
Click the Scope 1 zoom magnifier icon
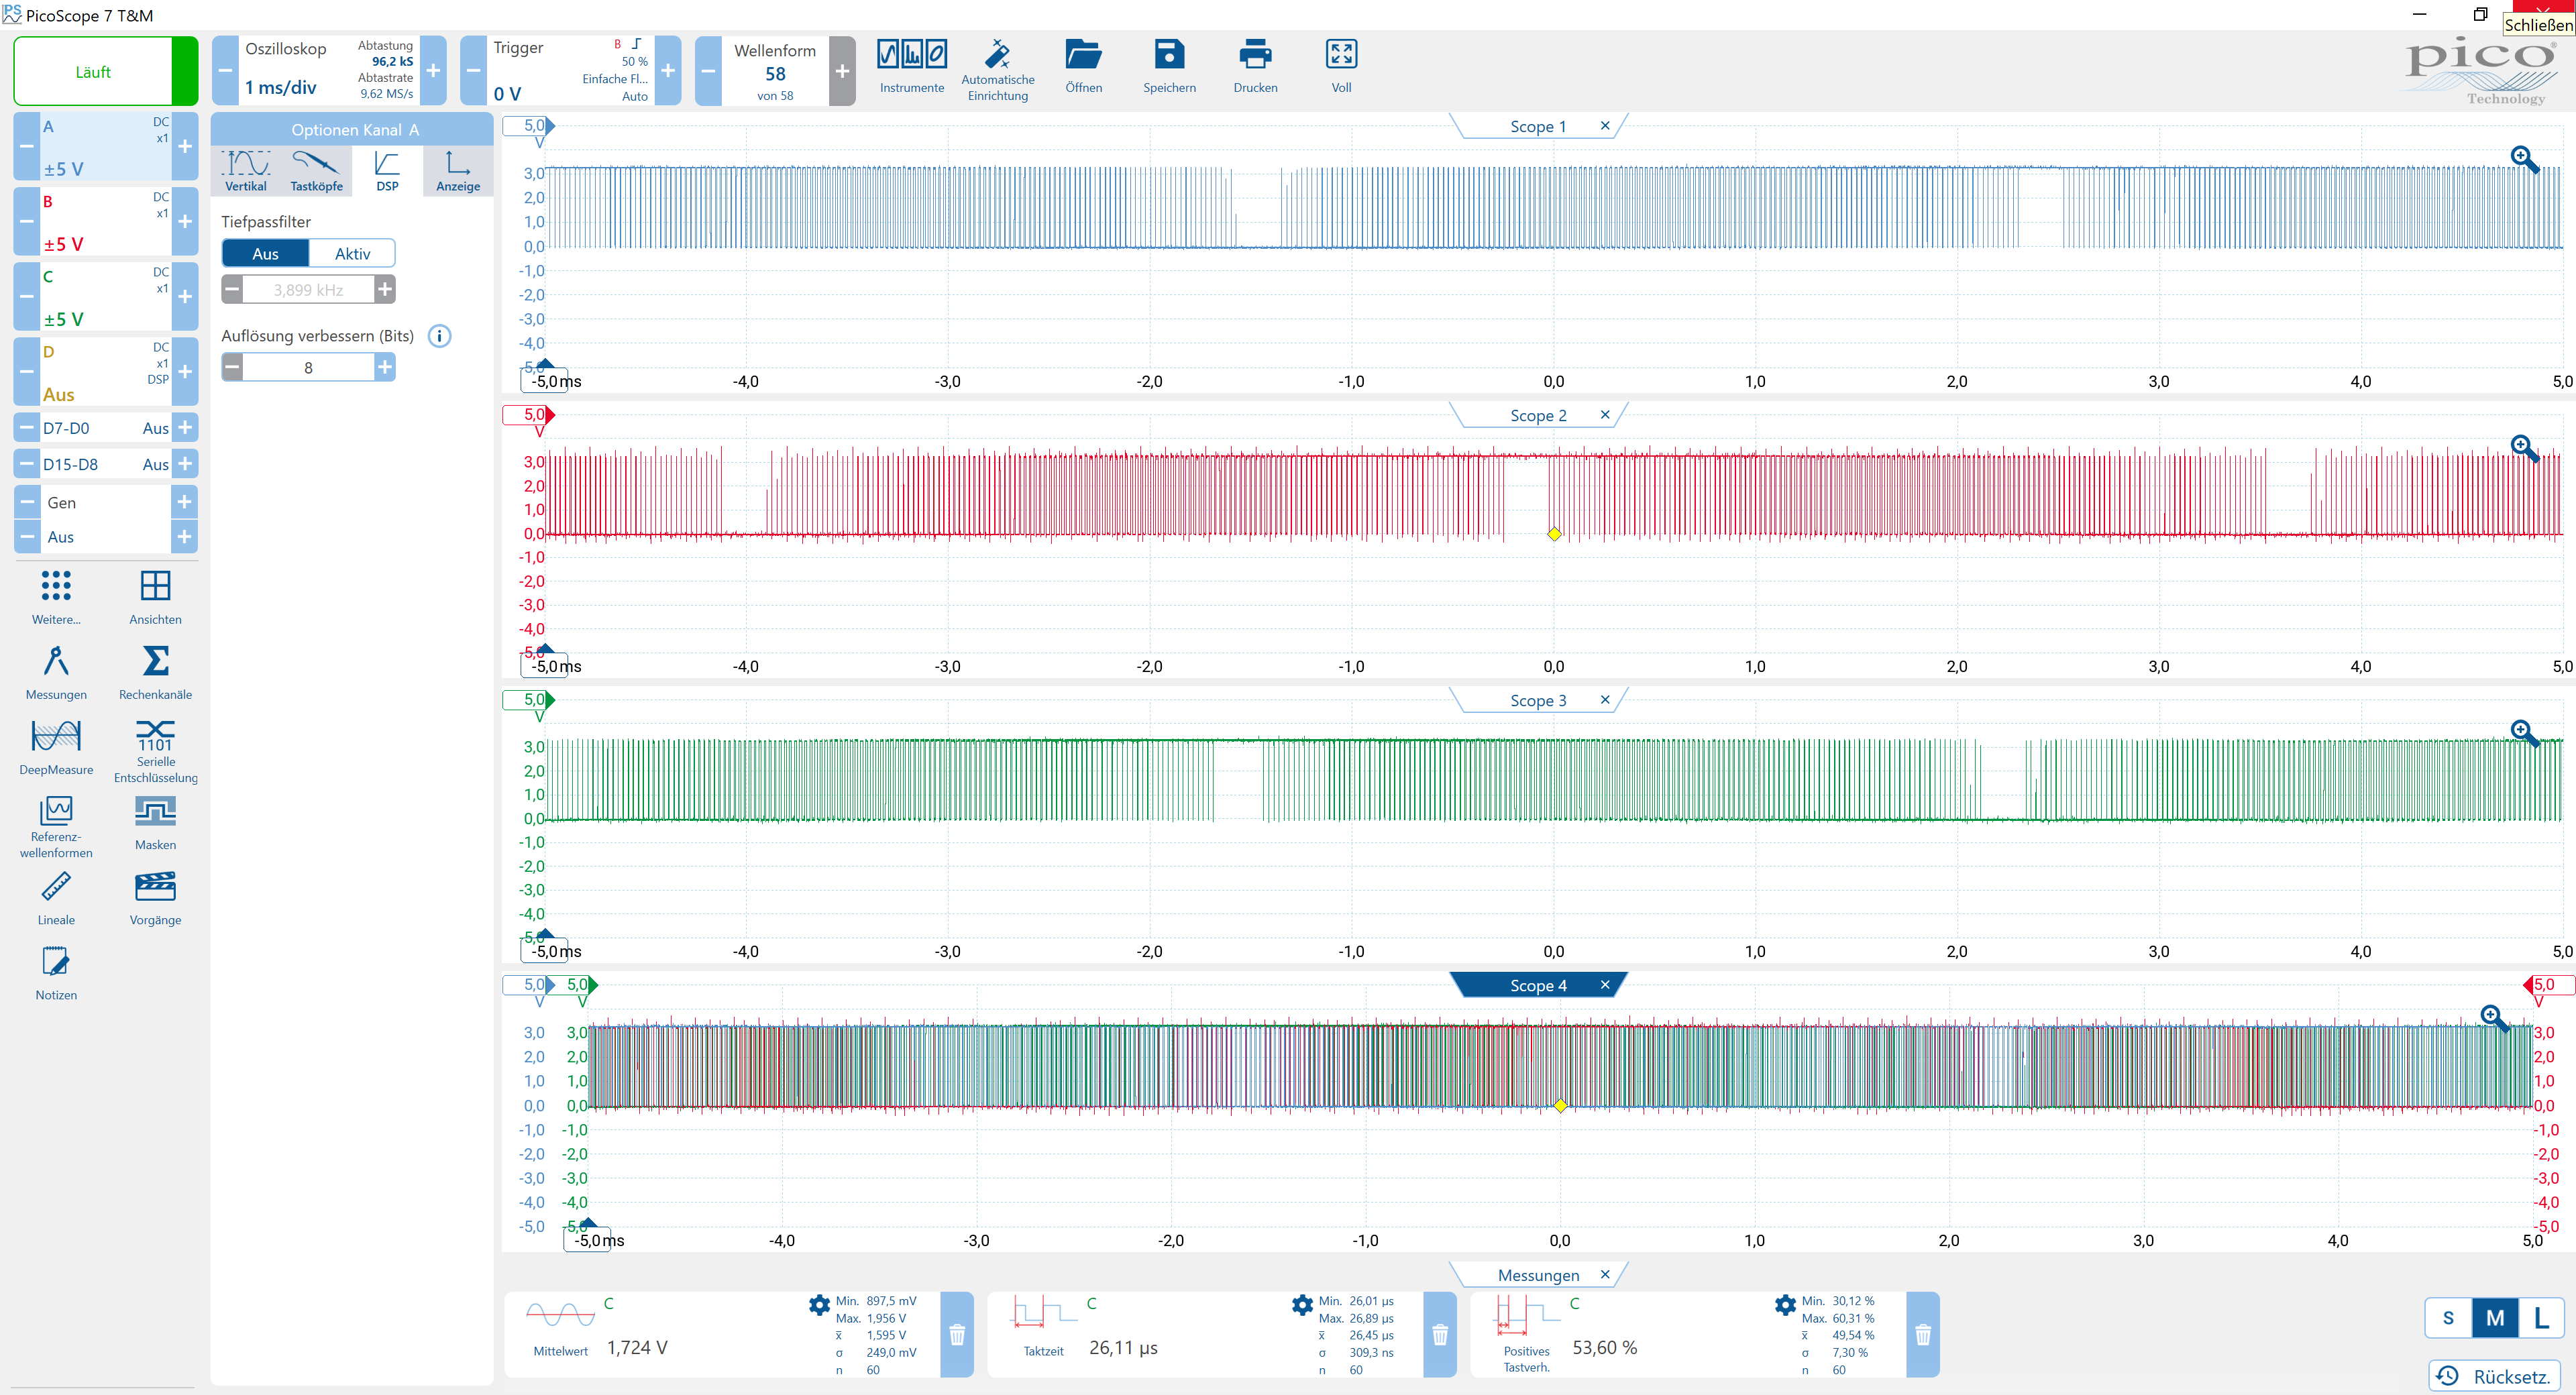pyautogui.click(x=2525, y=159)
